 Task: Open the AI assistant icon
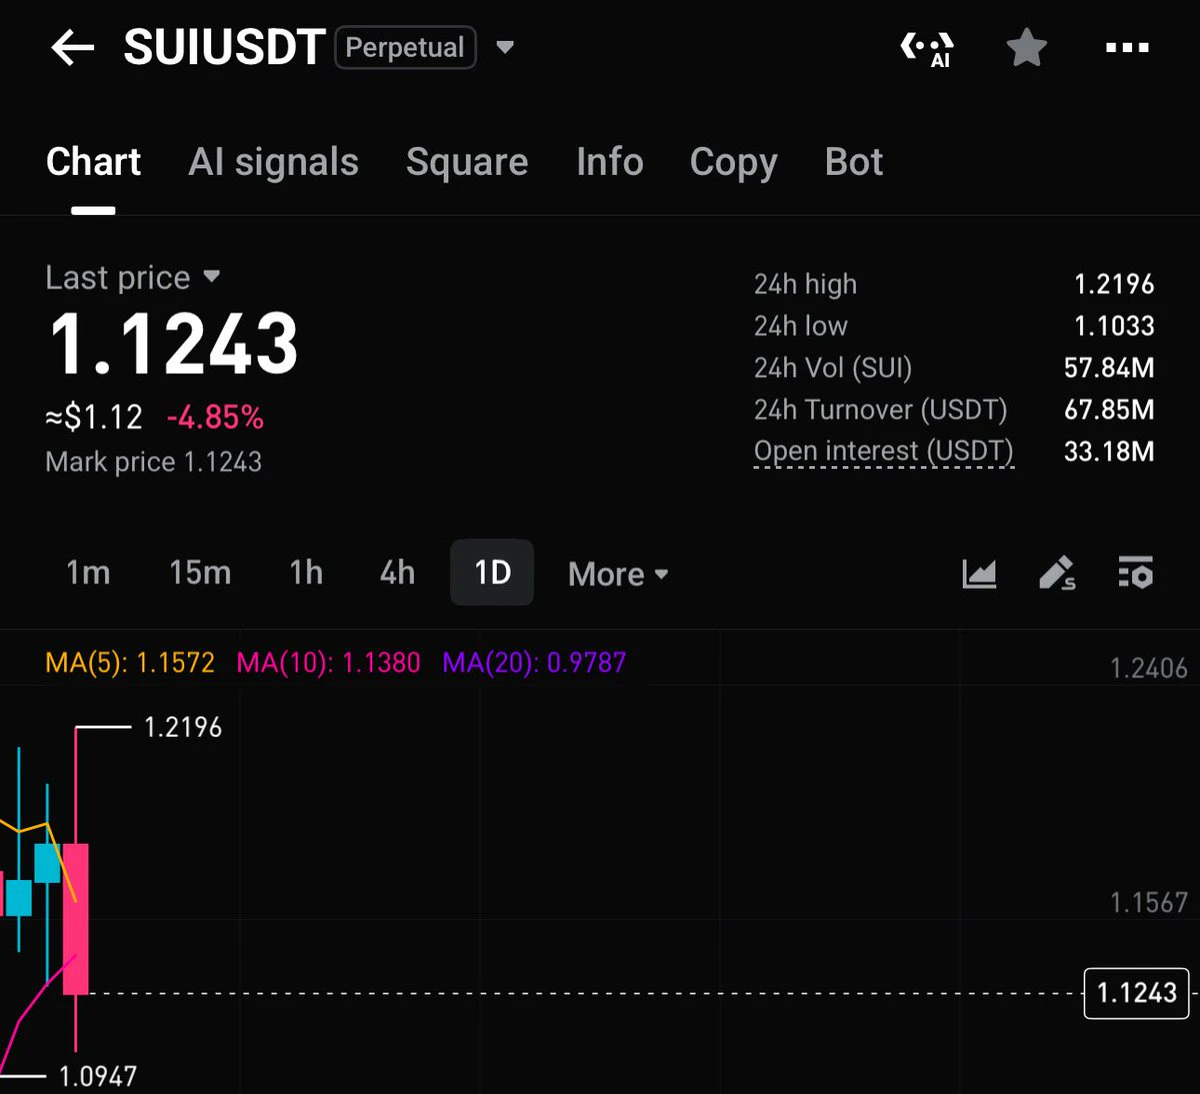point(927,48)
